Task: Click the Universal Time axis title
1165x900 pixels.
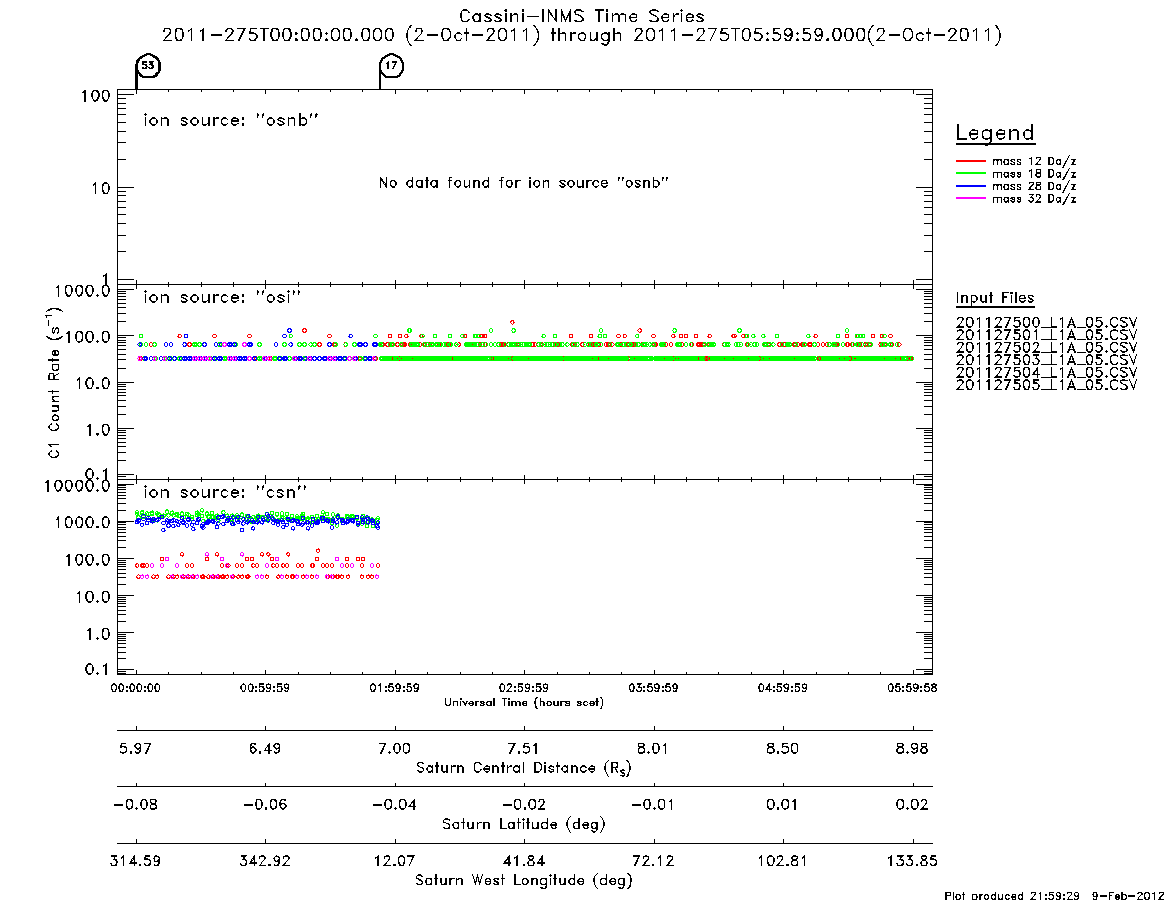Action: coord(524,702)
